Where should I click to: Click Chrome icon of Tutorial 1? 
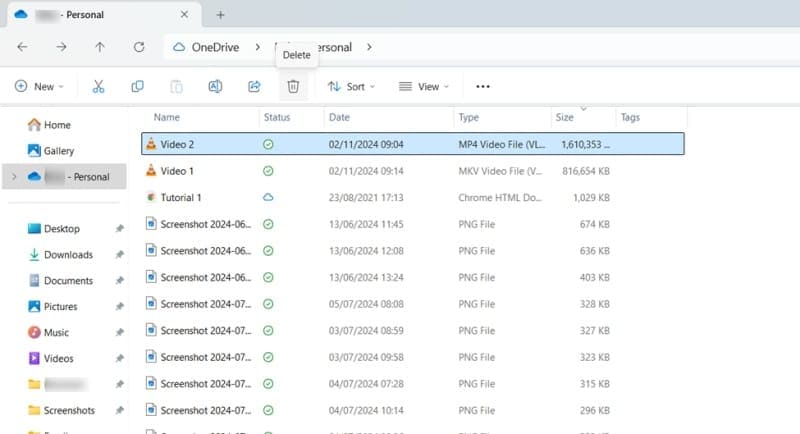151,197
